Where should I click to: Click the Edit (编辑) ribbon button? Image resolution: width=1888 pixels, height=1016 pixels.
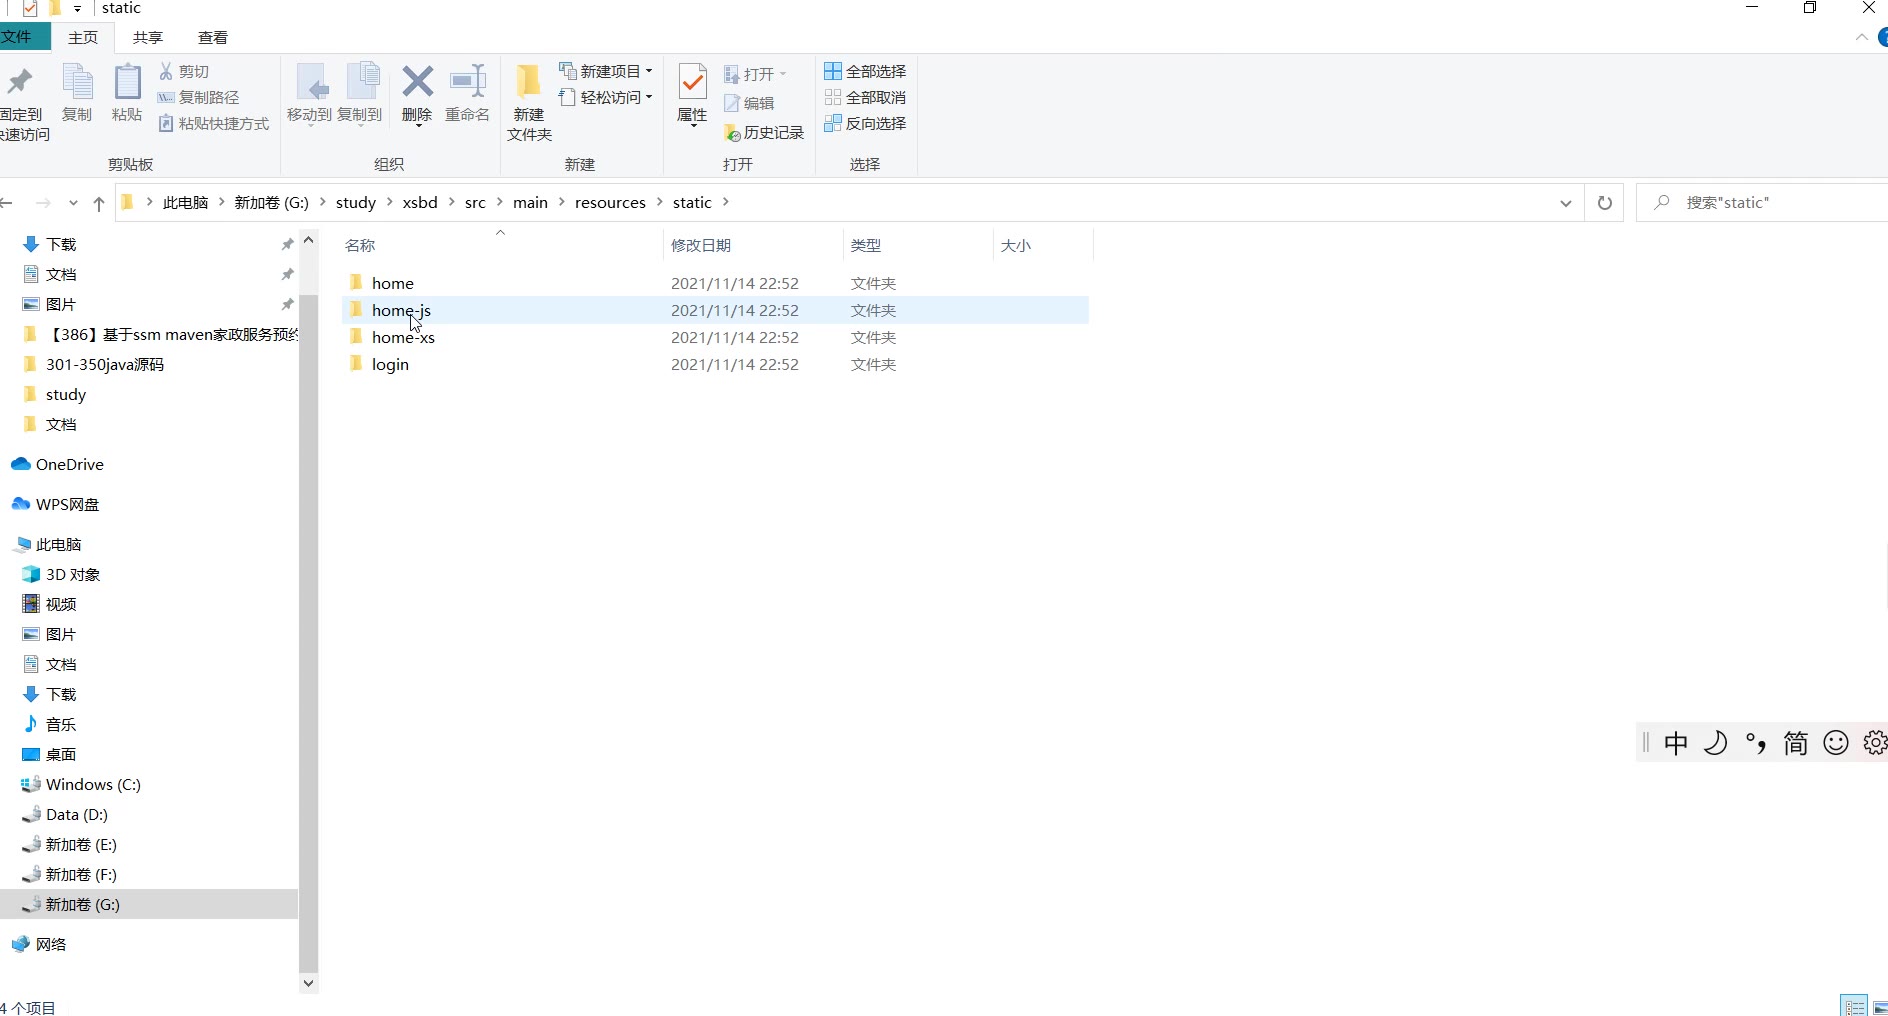point(750,103)
